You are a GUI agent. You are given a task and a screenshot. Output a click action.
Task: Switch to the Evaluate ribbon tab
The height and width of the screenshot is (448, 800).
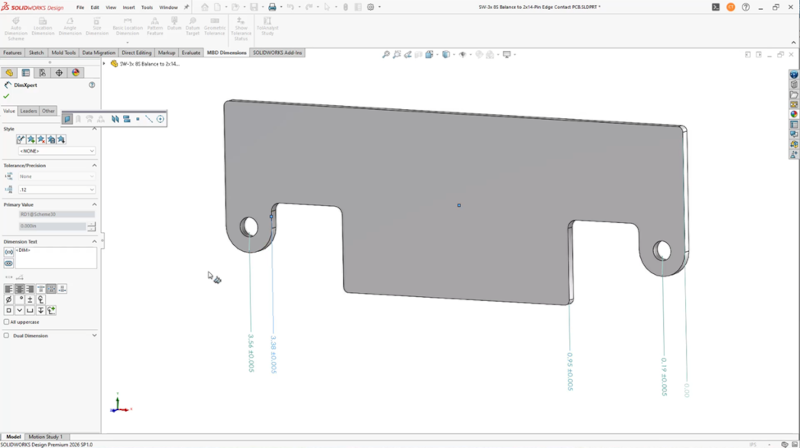[191, 52]
